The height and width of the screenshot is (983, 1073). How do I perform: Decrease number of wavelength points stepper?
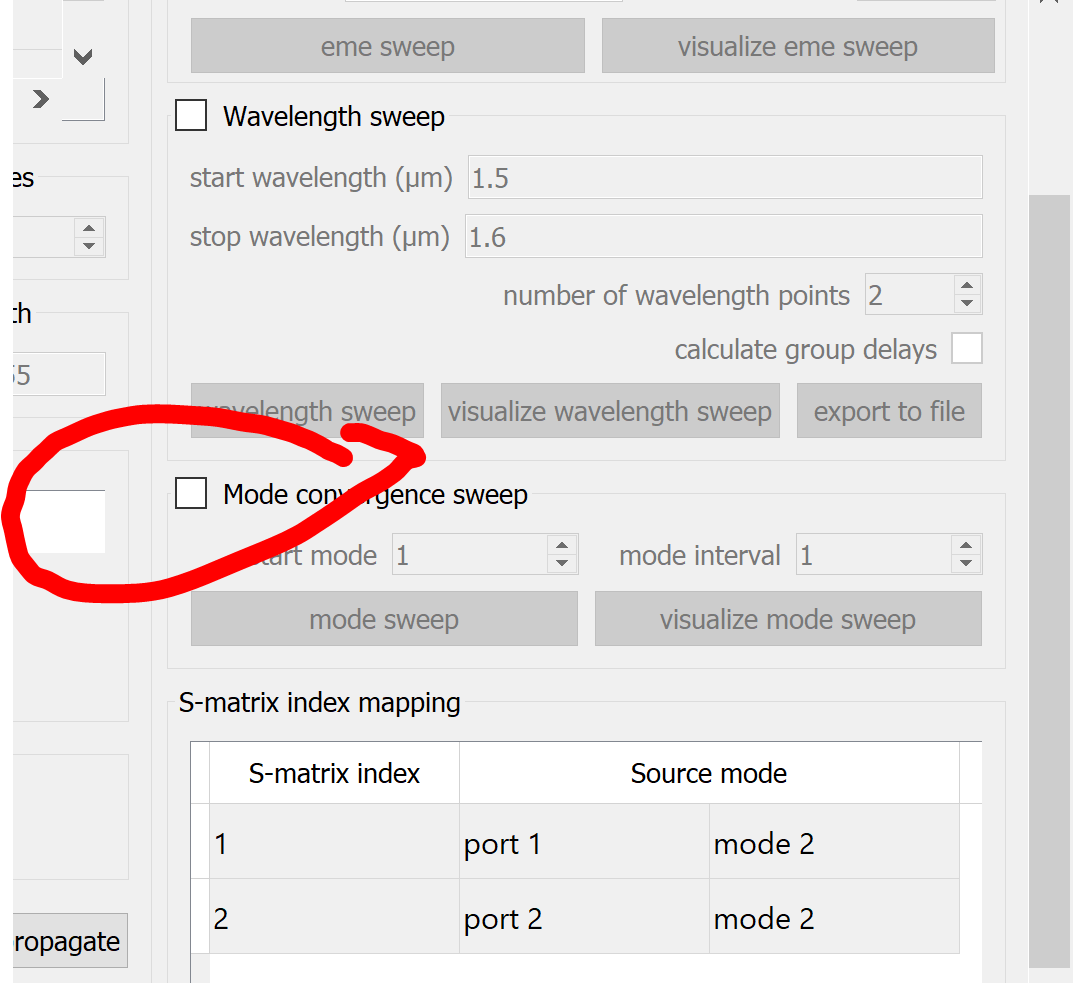(x=967, y=303)
